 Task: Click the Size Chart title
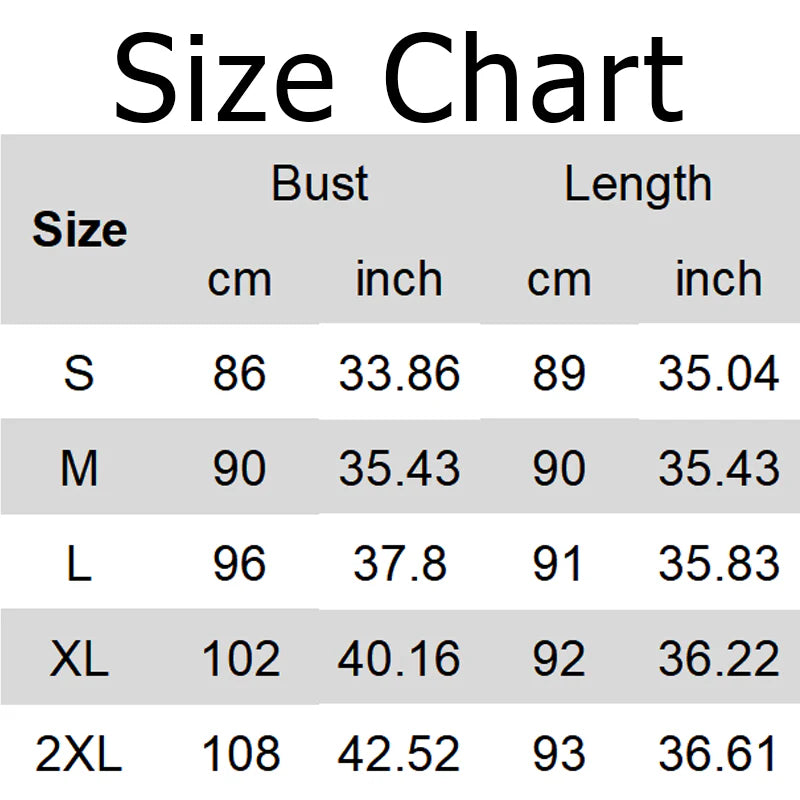pos(399,77)
